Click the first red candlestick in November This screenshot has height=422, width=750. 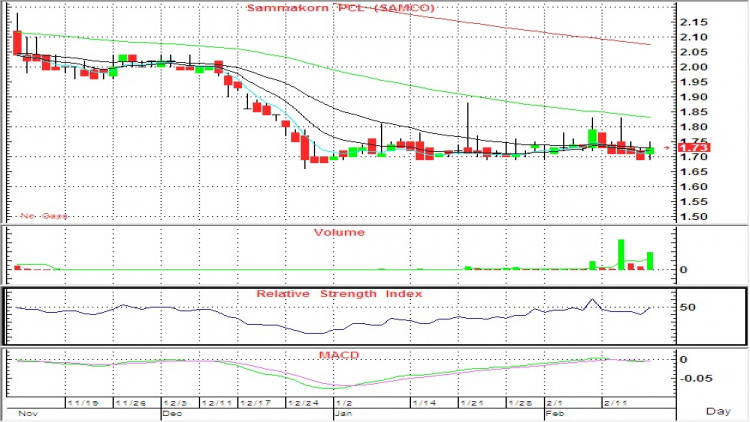point(17,43)
